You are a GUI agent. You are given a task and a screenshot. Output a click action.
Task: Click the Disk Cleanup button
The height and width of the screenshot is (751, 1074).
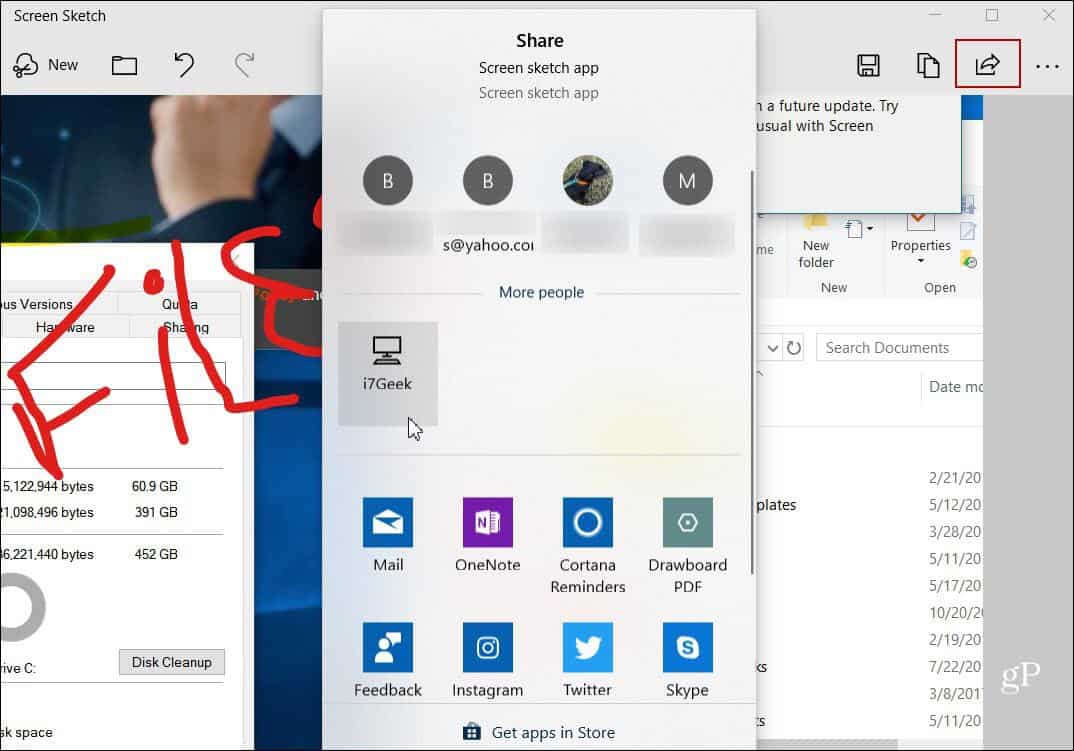(172, 663)
